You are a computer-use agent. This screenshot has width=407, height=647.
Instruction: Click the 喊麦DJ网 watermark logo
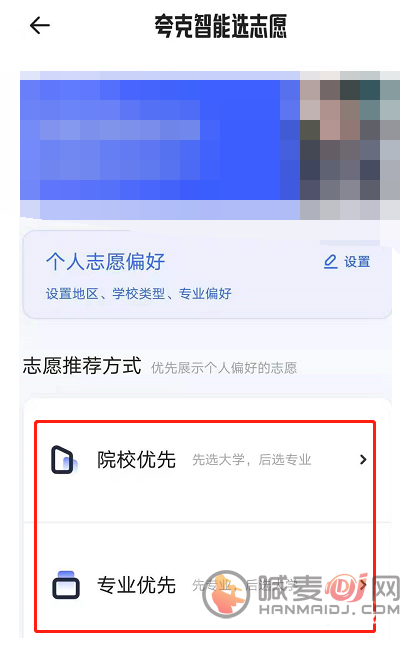point(301,594)
